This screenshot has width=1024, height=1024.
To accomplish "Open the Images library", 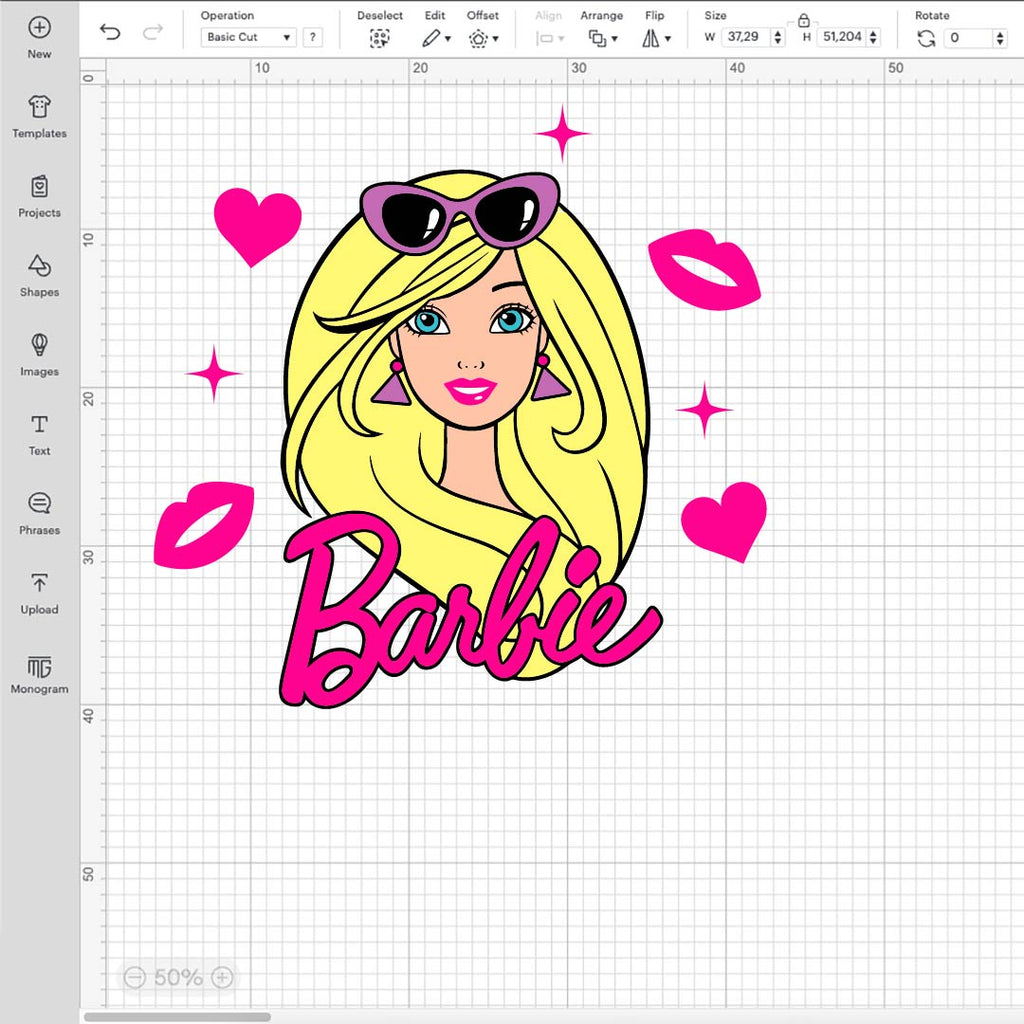I will click(39, 351).
